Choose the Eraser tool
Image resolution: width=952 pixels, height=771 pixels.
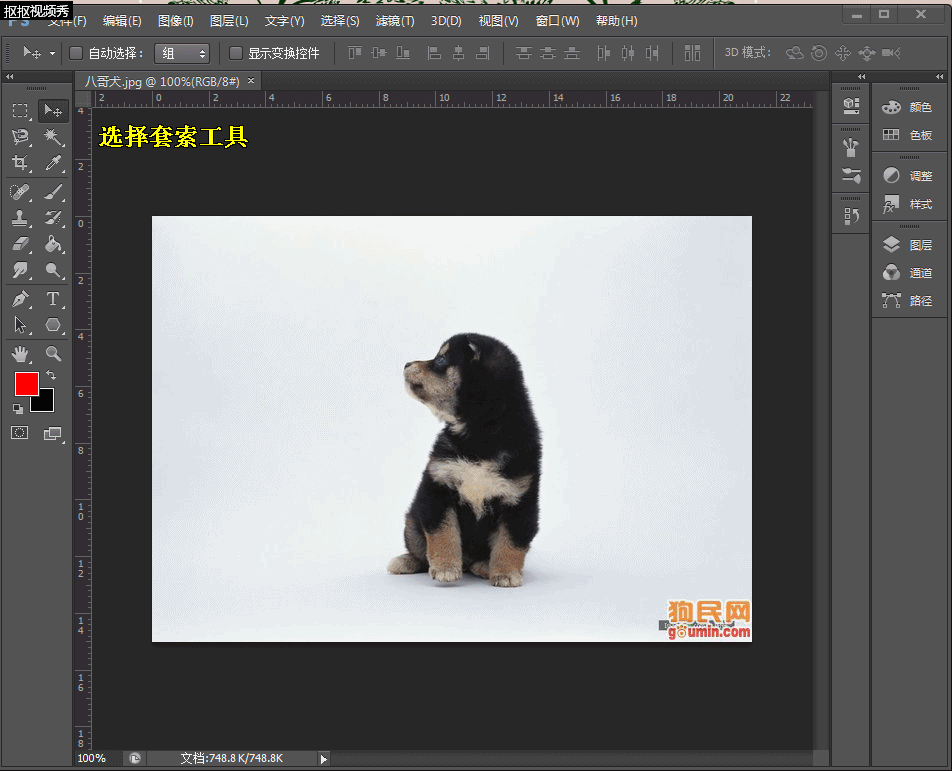(20, 244)
